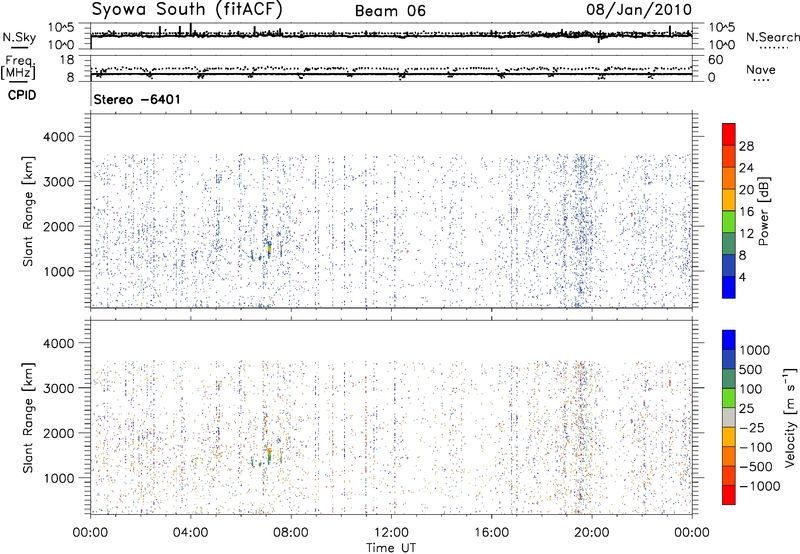Click the '12:00' time axis tick
Viewport: 800px width, 554px height.
click(x=391, y=533)
